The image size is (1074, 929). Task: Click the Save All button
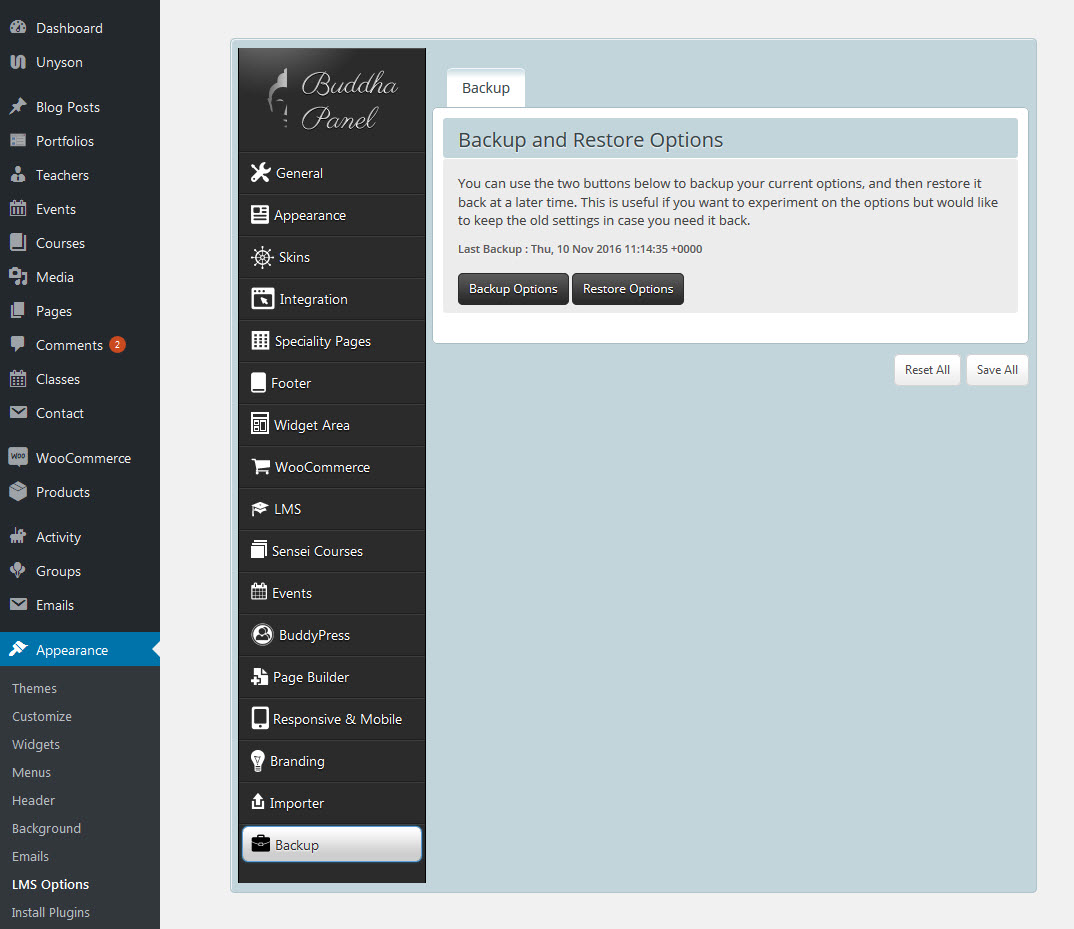(x=997, y=370)
